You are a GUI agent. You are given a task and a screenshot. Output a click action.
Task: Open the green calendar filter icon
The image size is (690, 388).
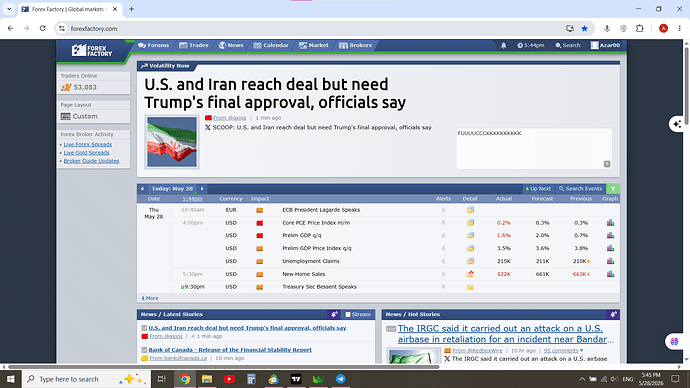(x=613, y=189)
